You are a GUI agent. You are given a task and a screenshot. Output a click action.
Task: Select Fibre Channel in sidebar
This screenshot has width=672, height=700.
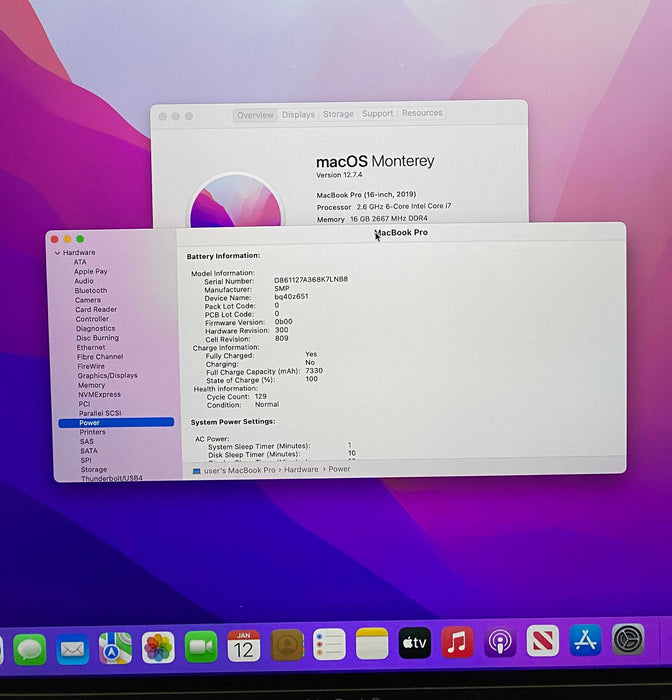(100, 357)
